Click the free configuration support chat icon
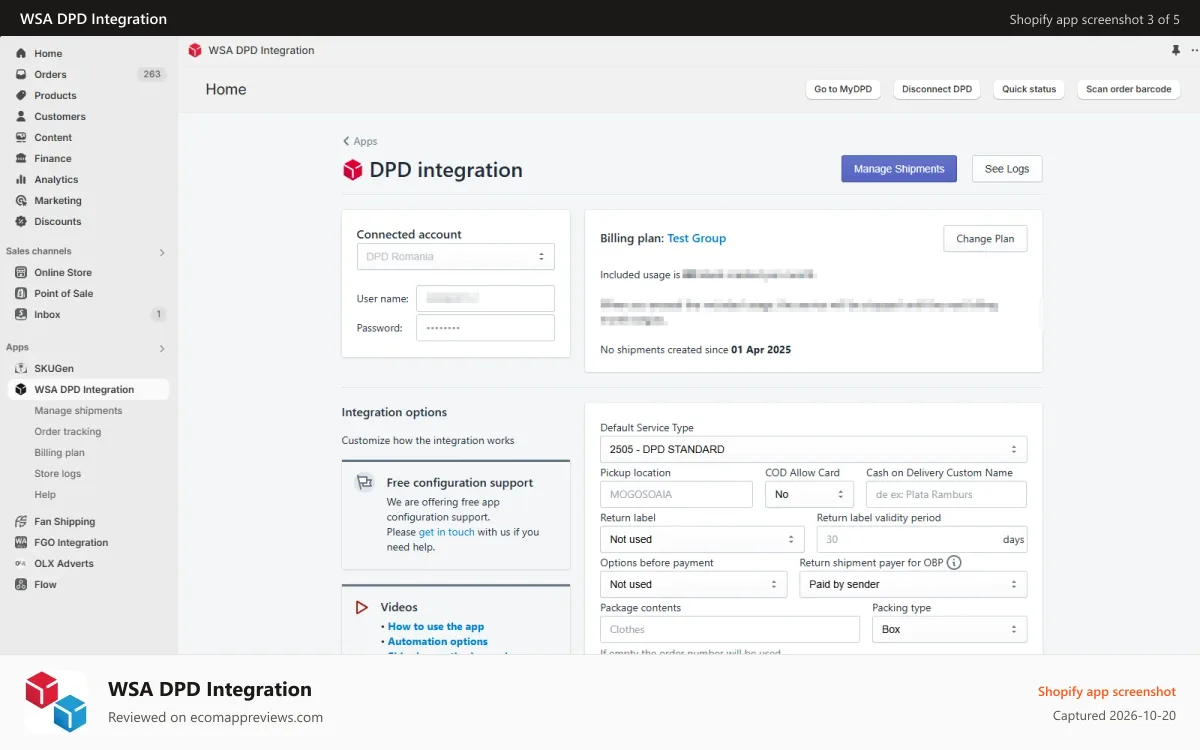 point(365,483)
